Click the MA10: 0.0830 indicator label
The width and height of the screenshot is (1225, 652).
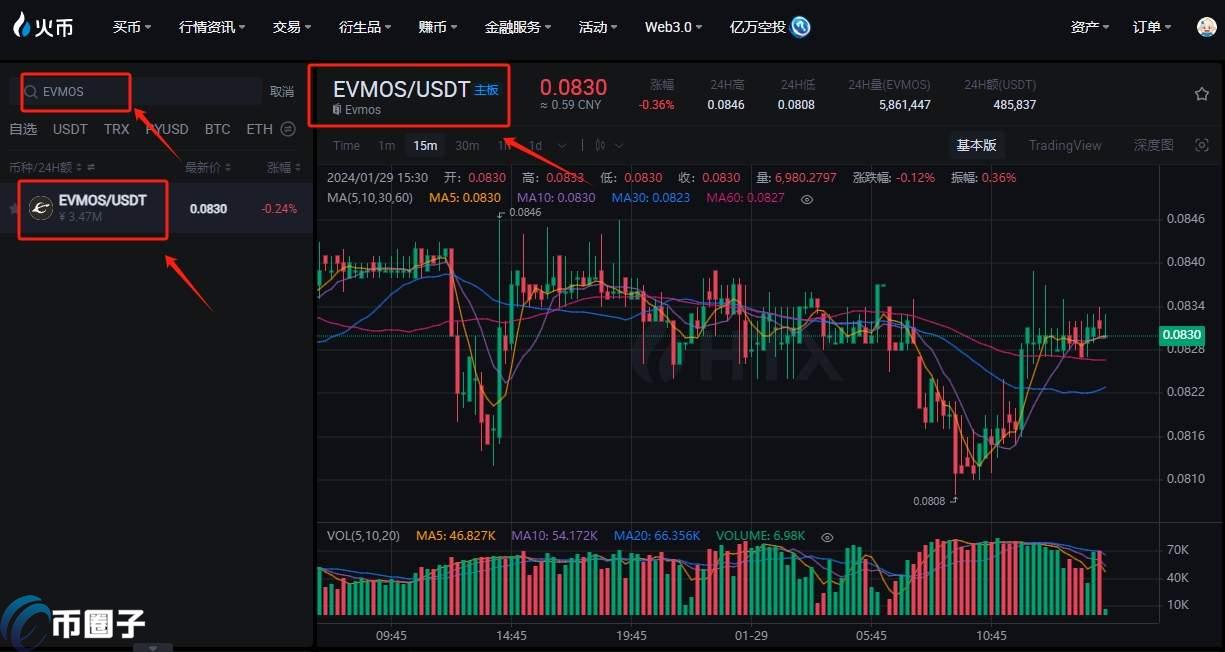[557, 198]
